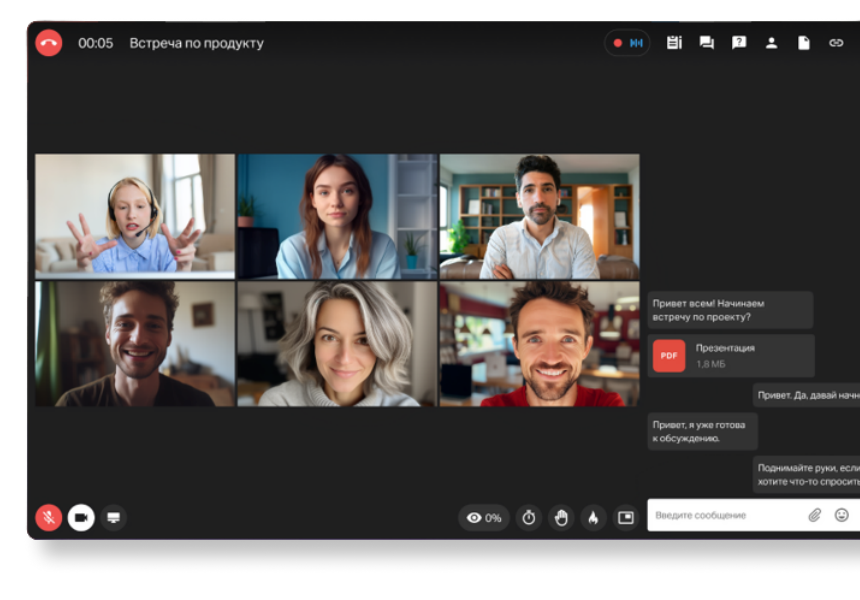The image size is (860, 600).
Task: Unmute the microphone
Action: tap(49, 517)
